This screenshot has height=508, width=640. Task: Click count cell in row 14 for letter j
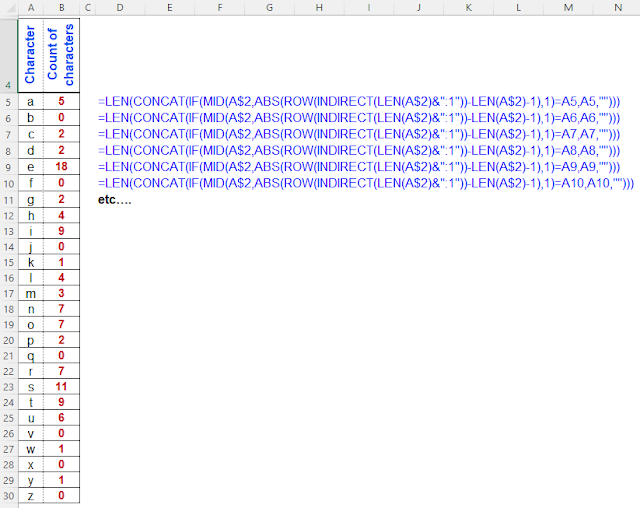(x=62, y=246)
